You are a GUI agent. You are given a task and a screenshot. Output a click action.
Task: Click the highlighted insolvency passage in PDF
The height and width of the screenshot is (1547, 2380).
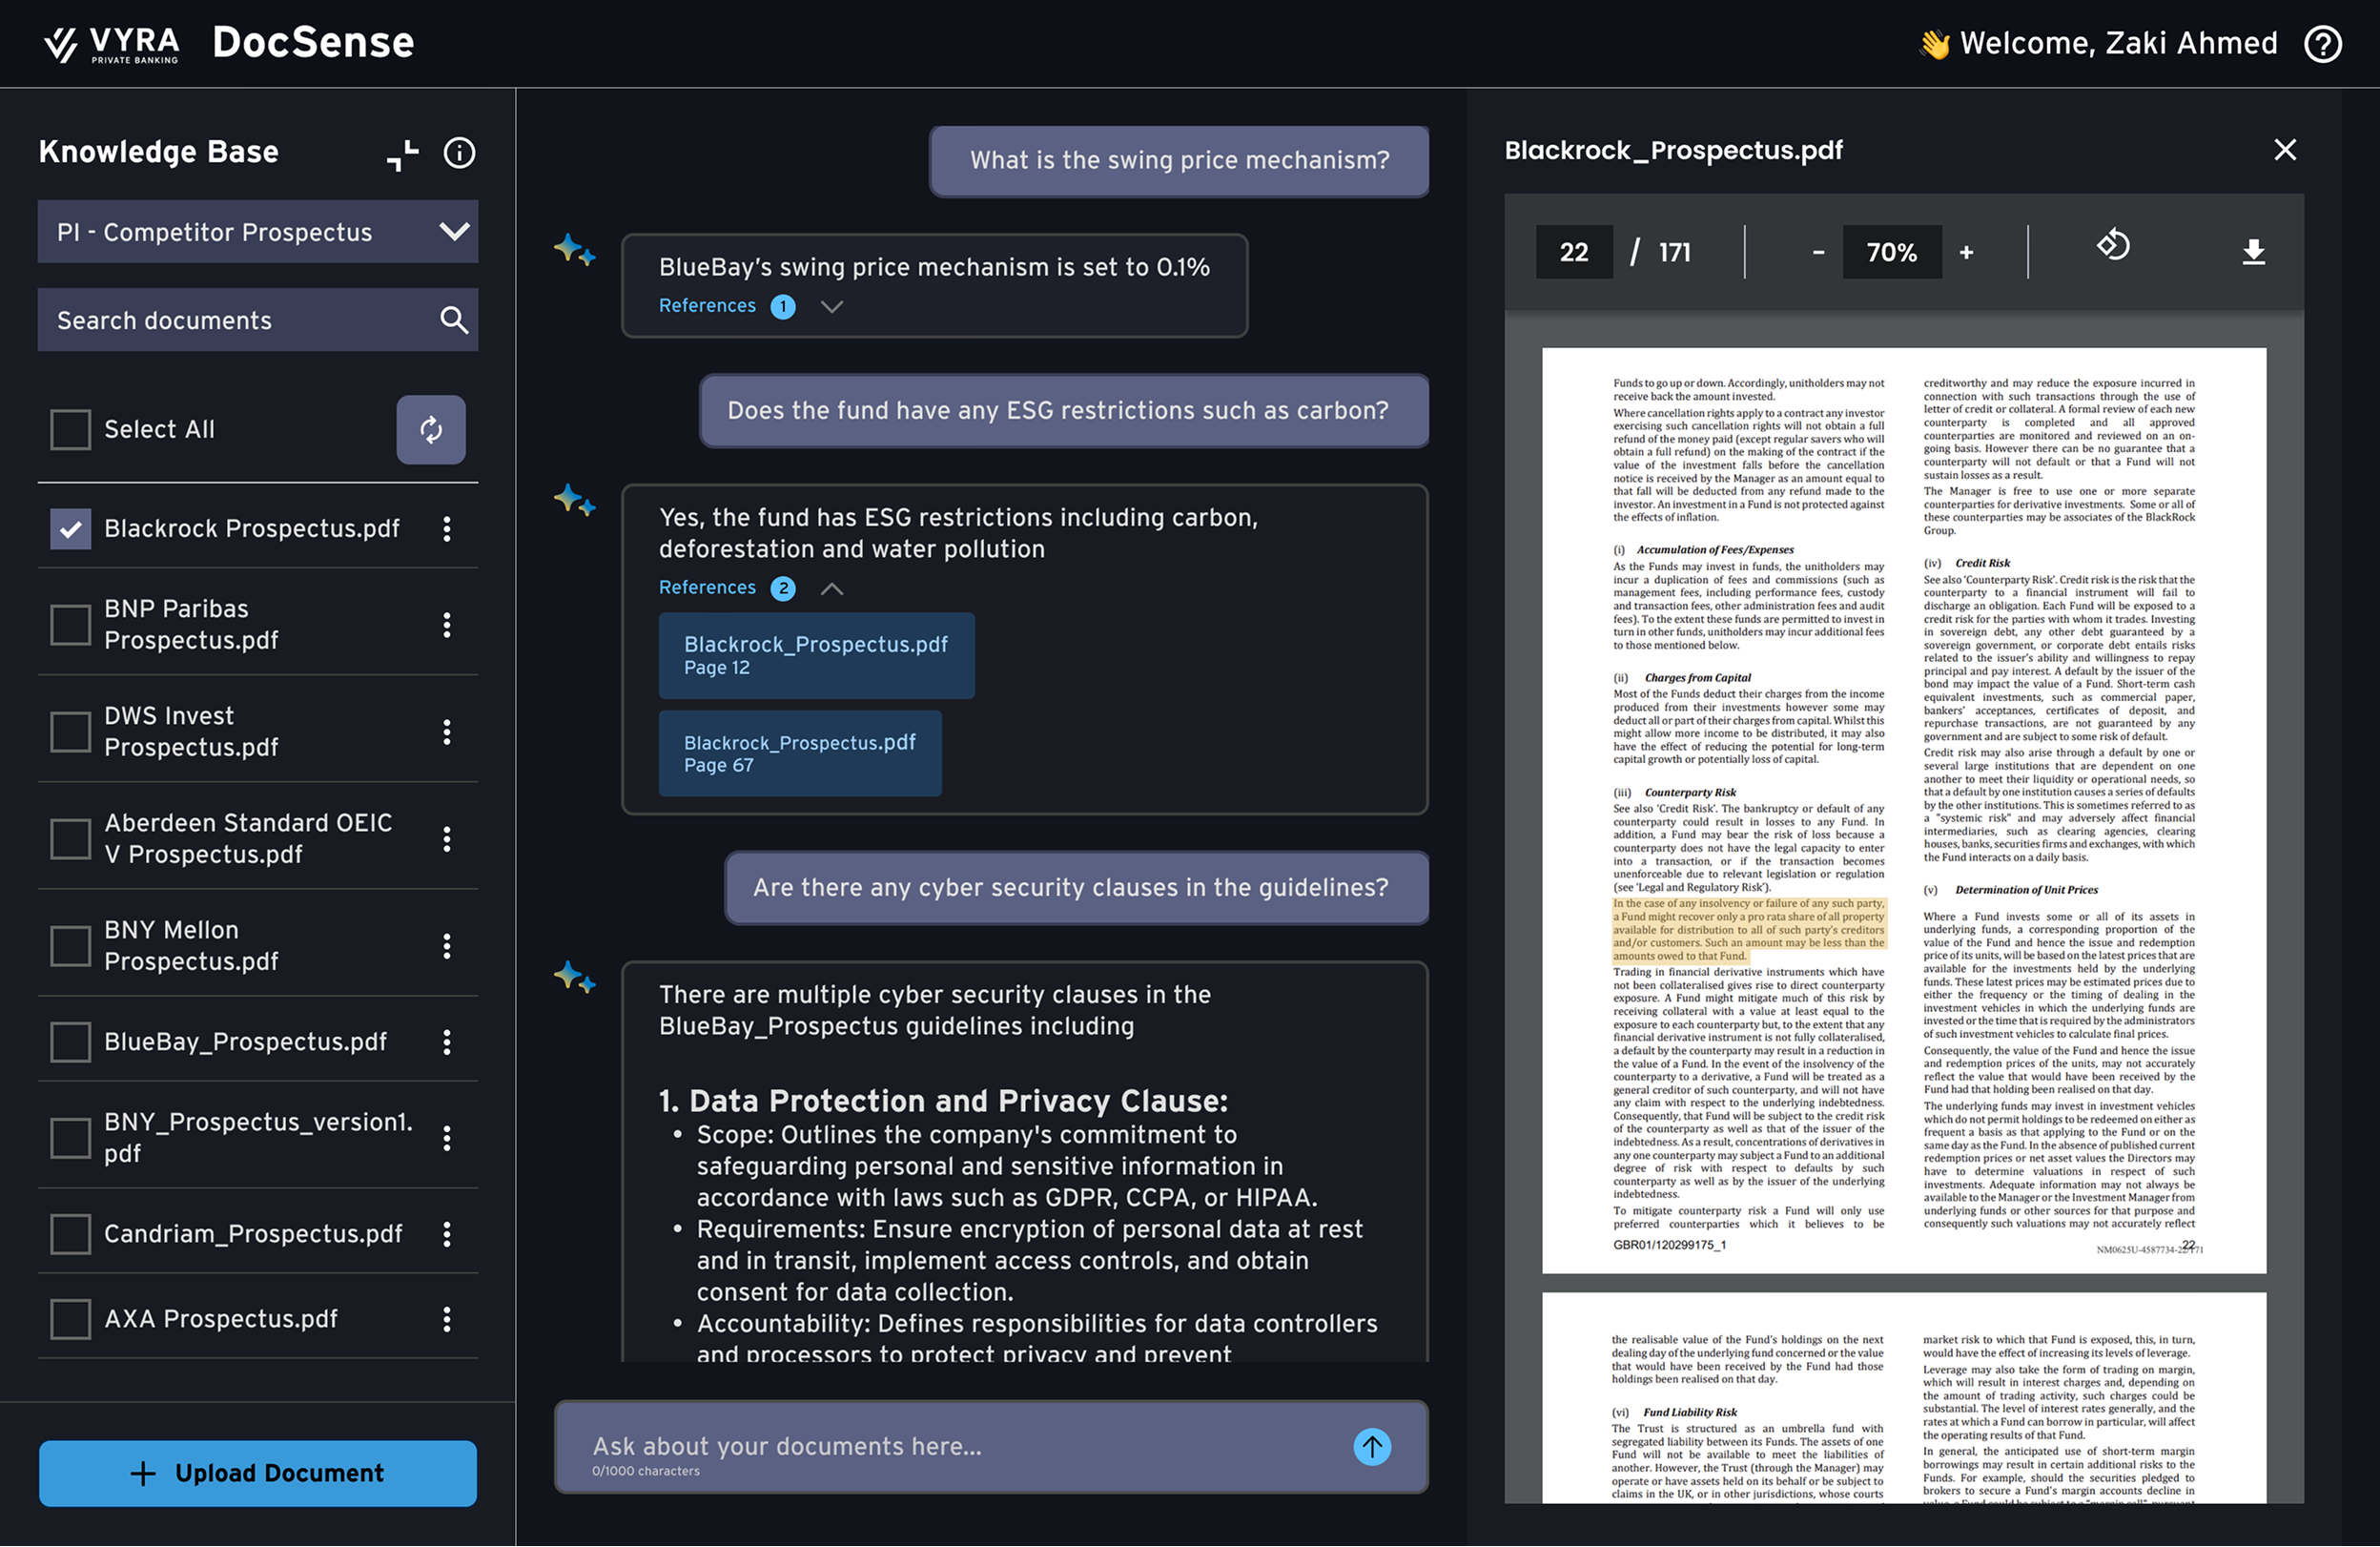pos(1749,930)
